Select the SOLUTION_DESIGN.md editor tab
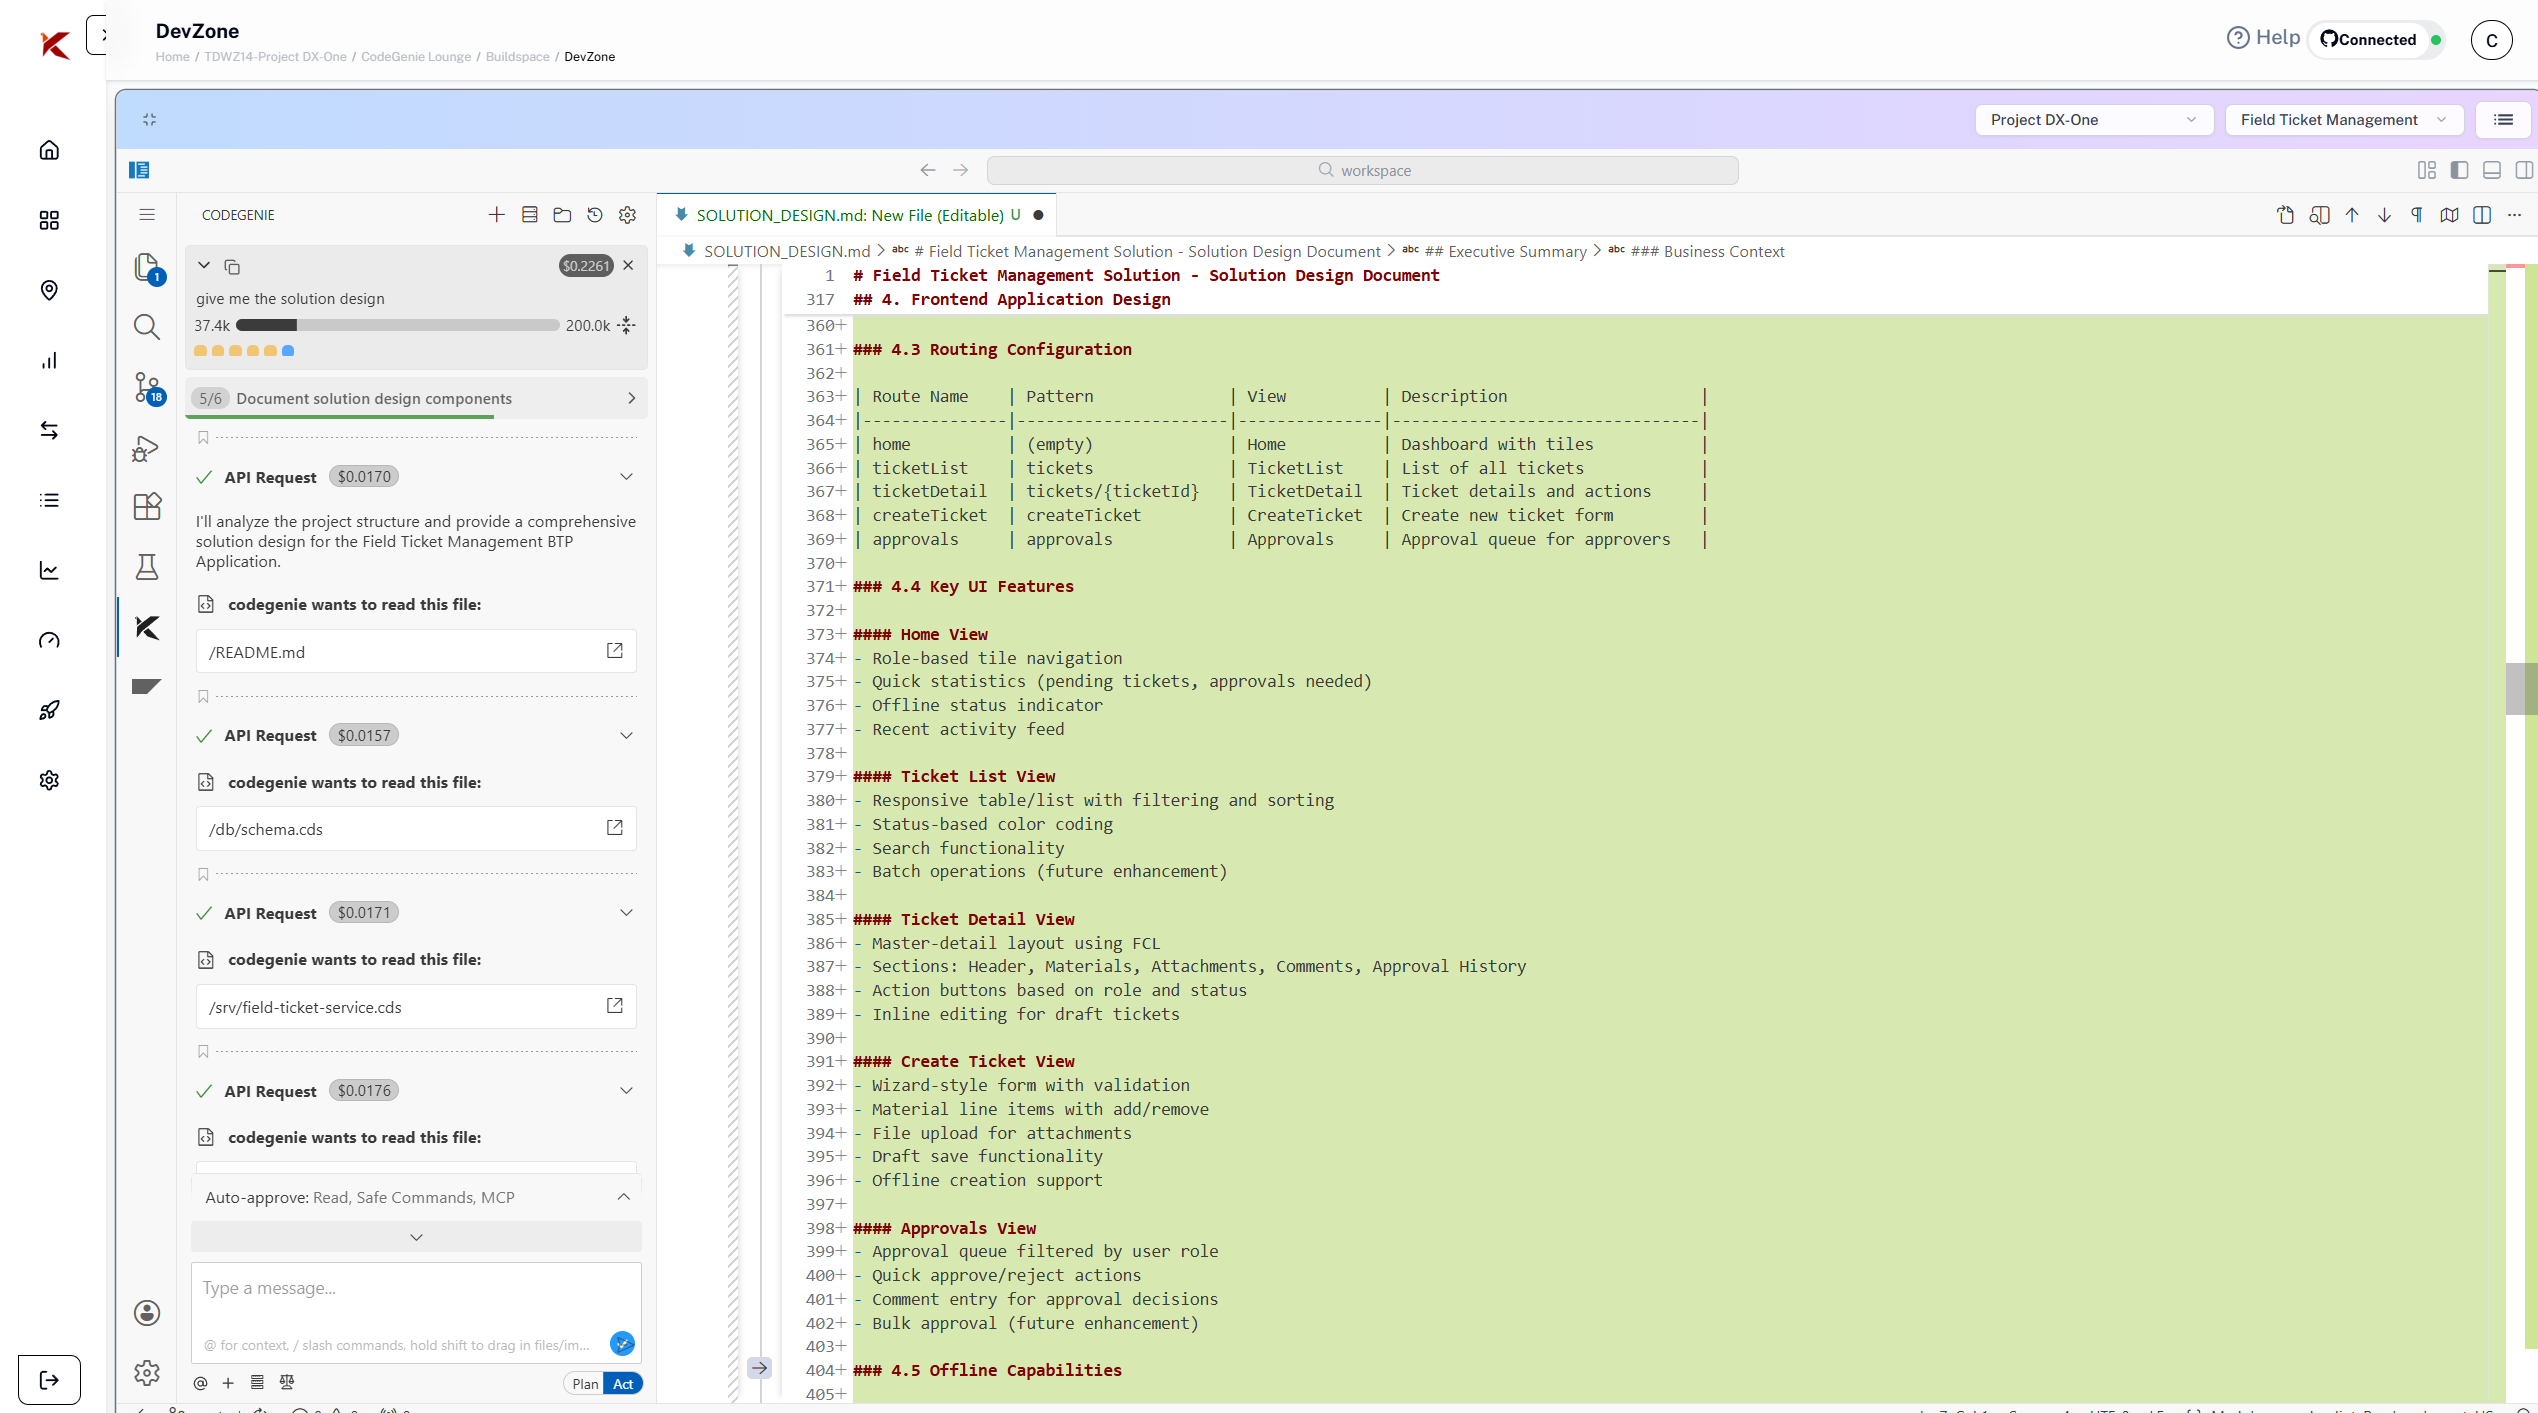The height and width of the screenshot is (1413, 2538). click(x=850, y=215)
